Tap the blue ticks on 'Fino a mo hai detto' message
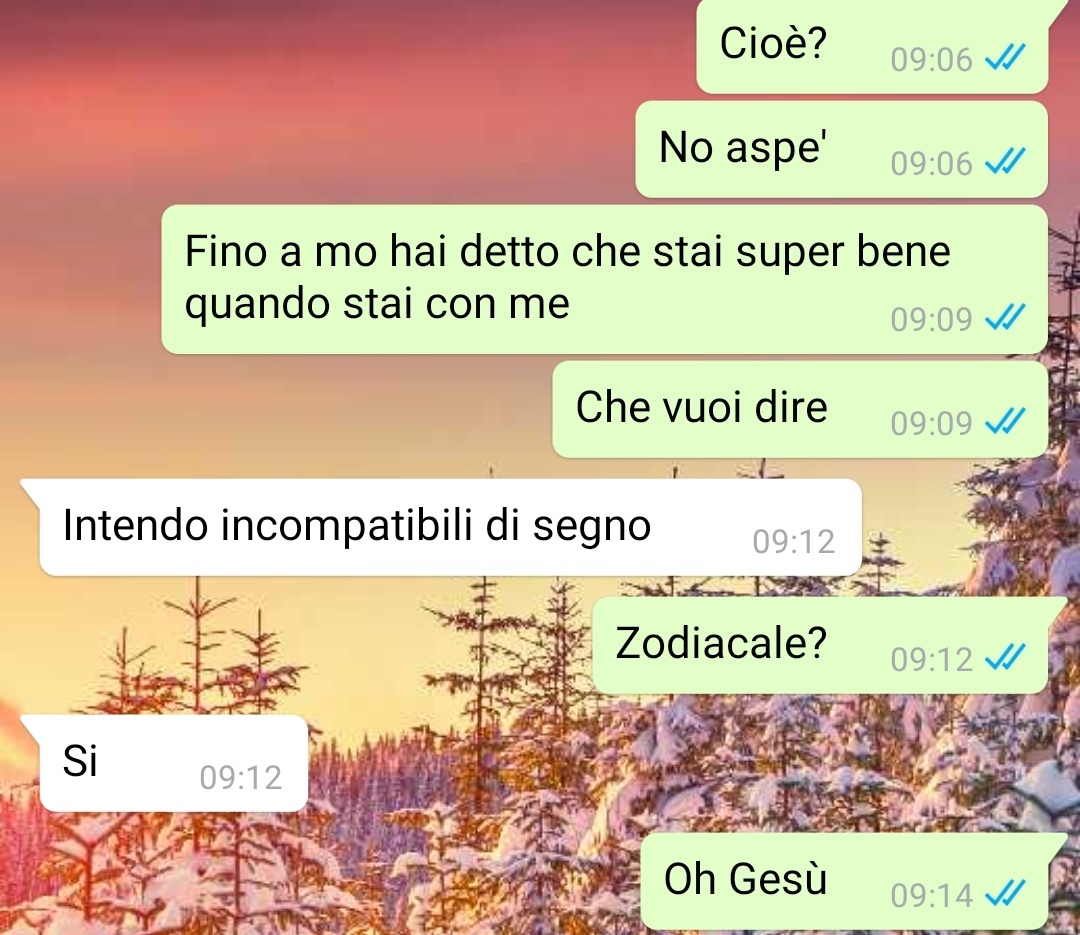 (1005, 317)
